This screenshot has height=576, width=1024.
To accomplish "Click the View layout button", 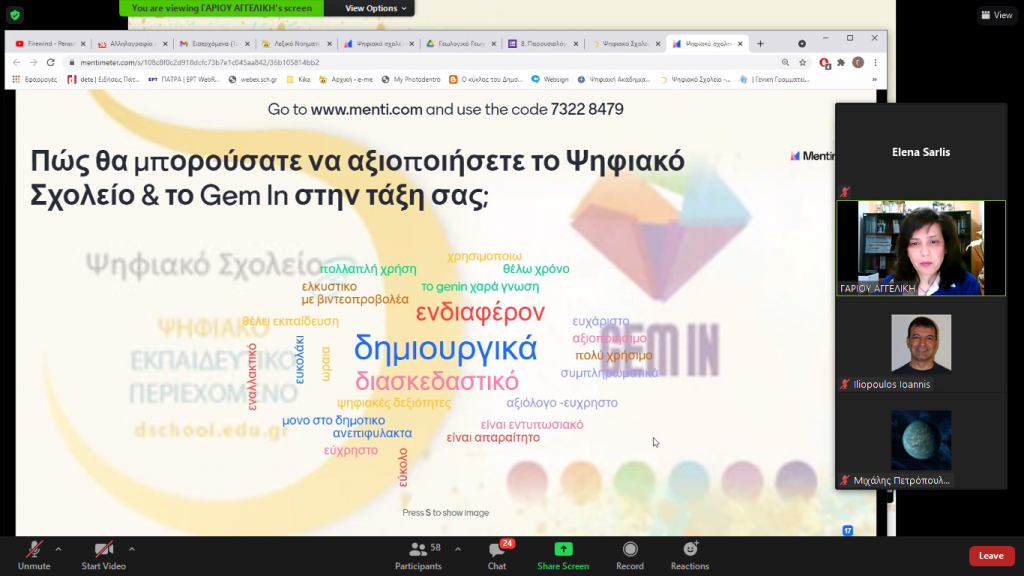I will point(996,15).
